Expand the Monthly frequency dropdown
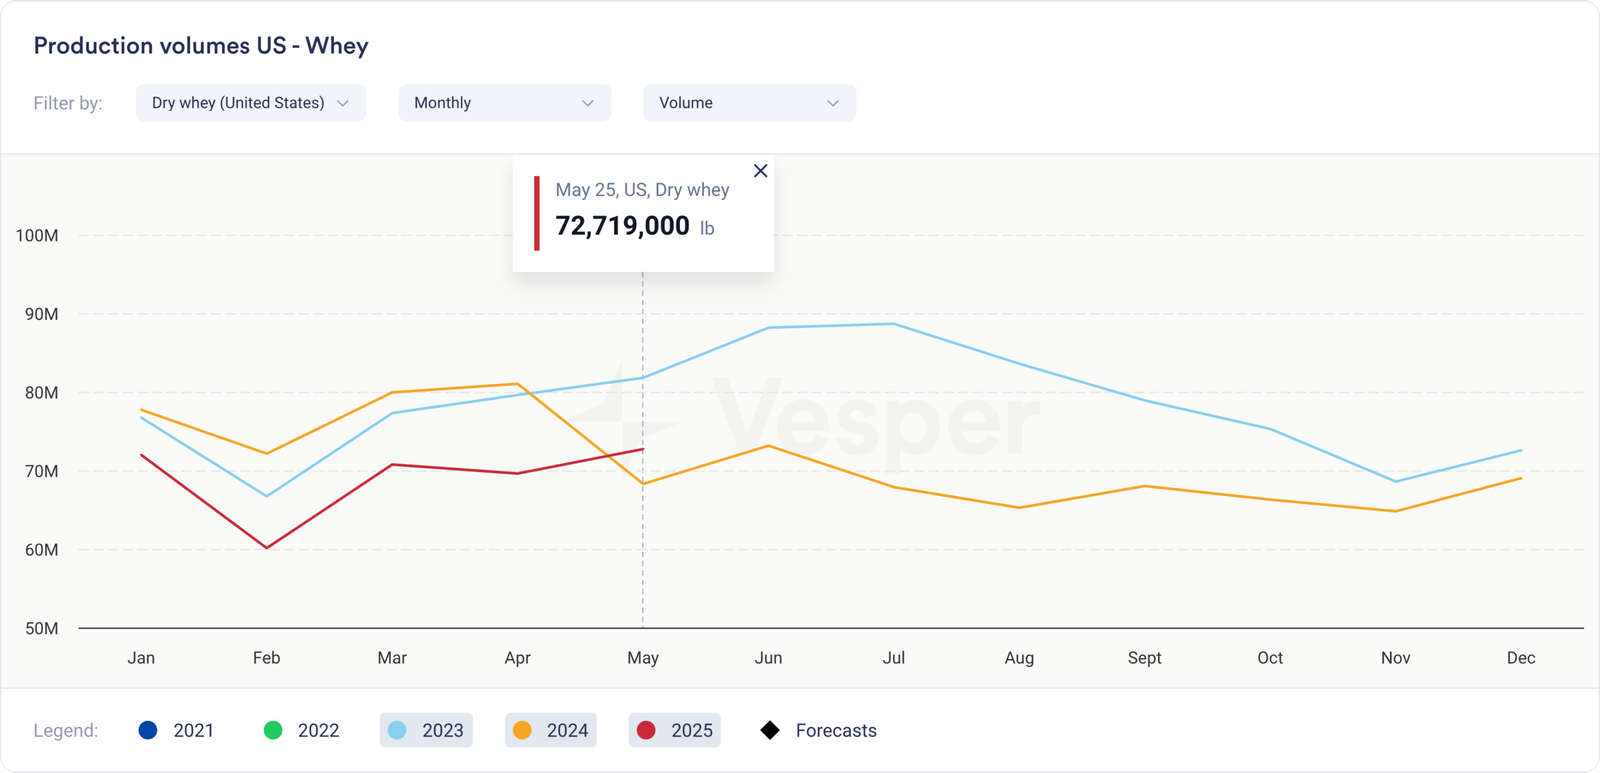1600x773 pixels. [504, 103]
